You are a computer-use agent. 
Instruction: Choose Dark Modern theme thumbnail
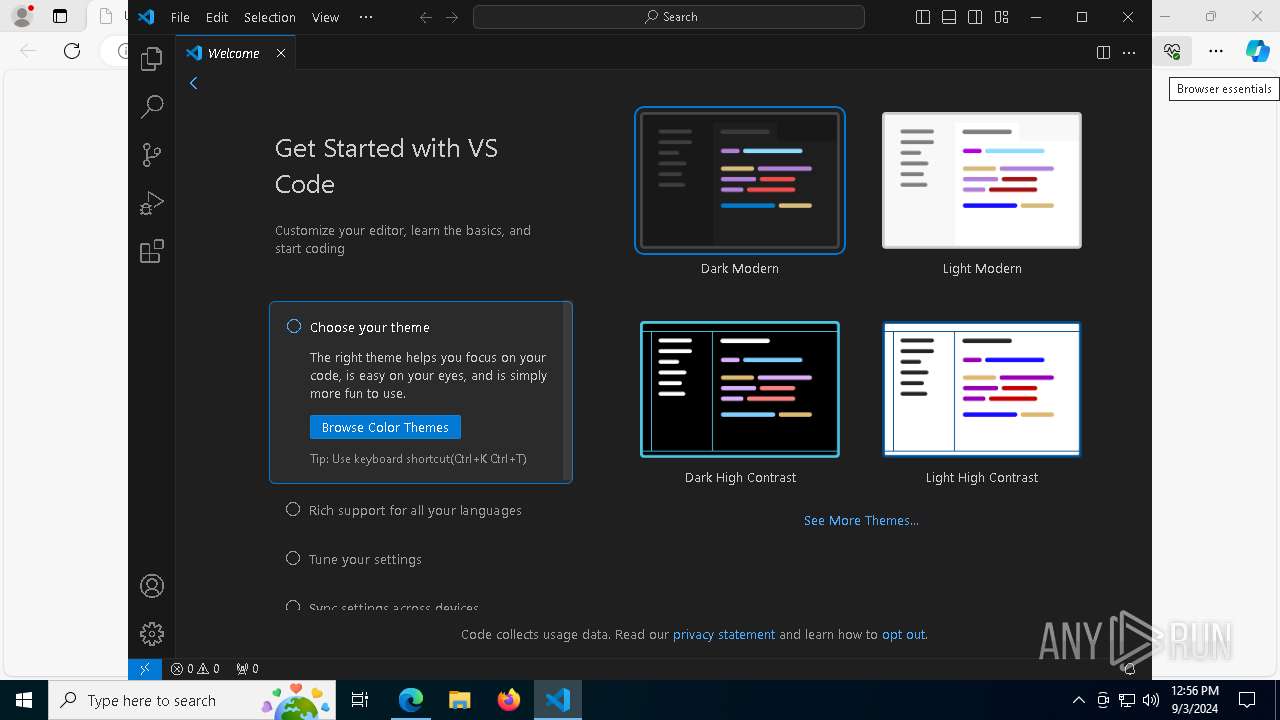pos(740,180)
